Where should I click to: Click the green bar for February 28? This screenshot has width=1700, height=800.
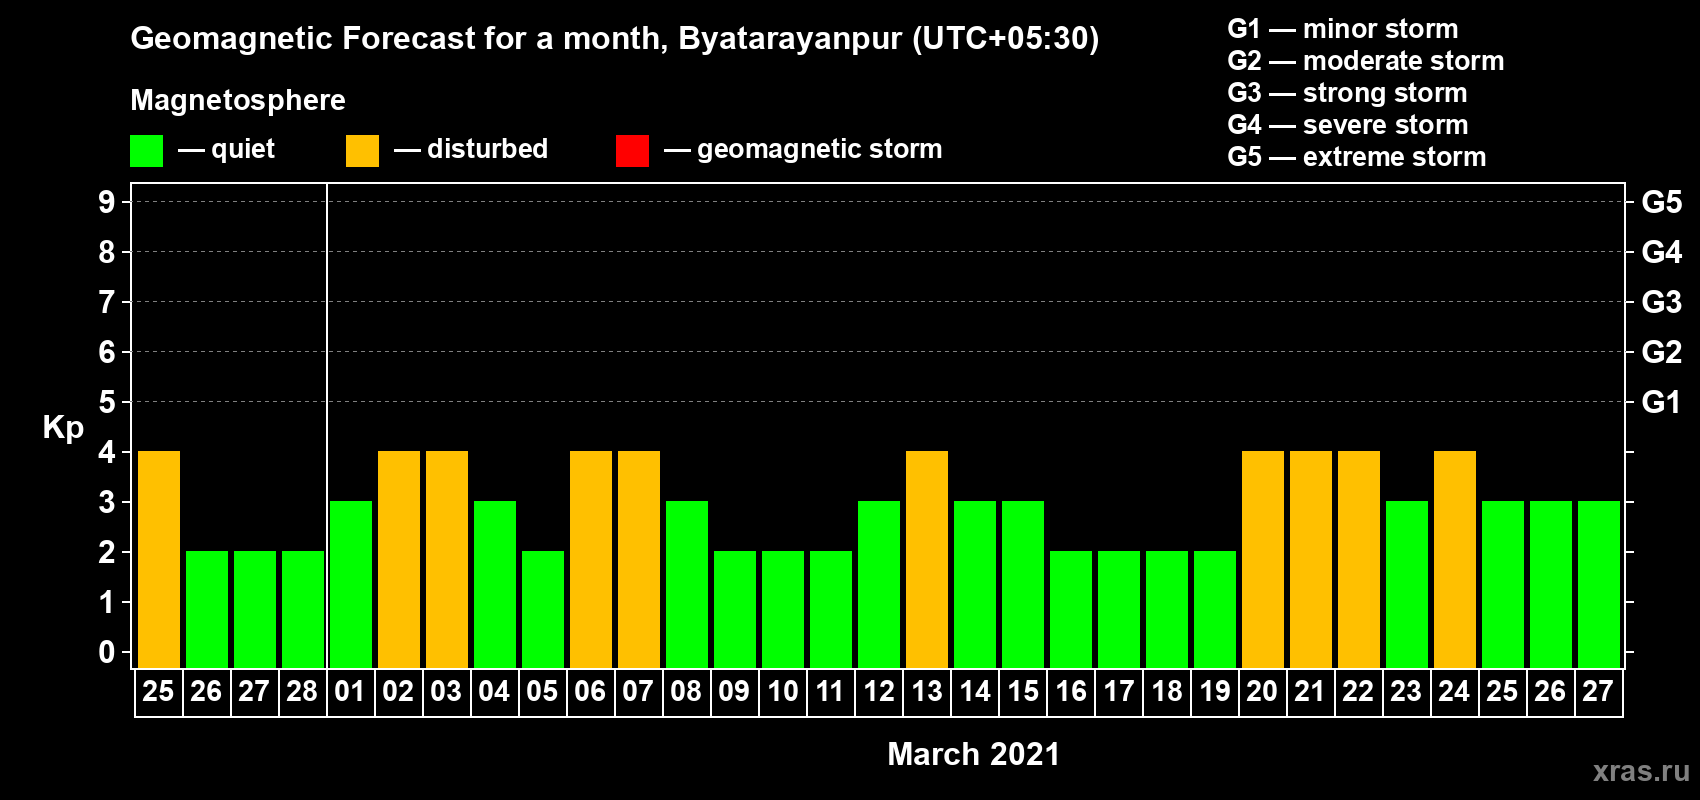(x=303, y=610)
